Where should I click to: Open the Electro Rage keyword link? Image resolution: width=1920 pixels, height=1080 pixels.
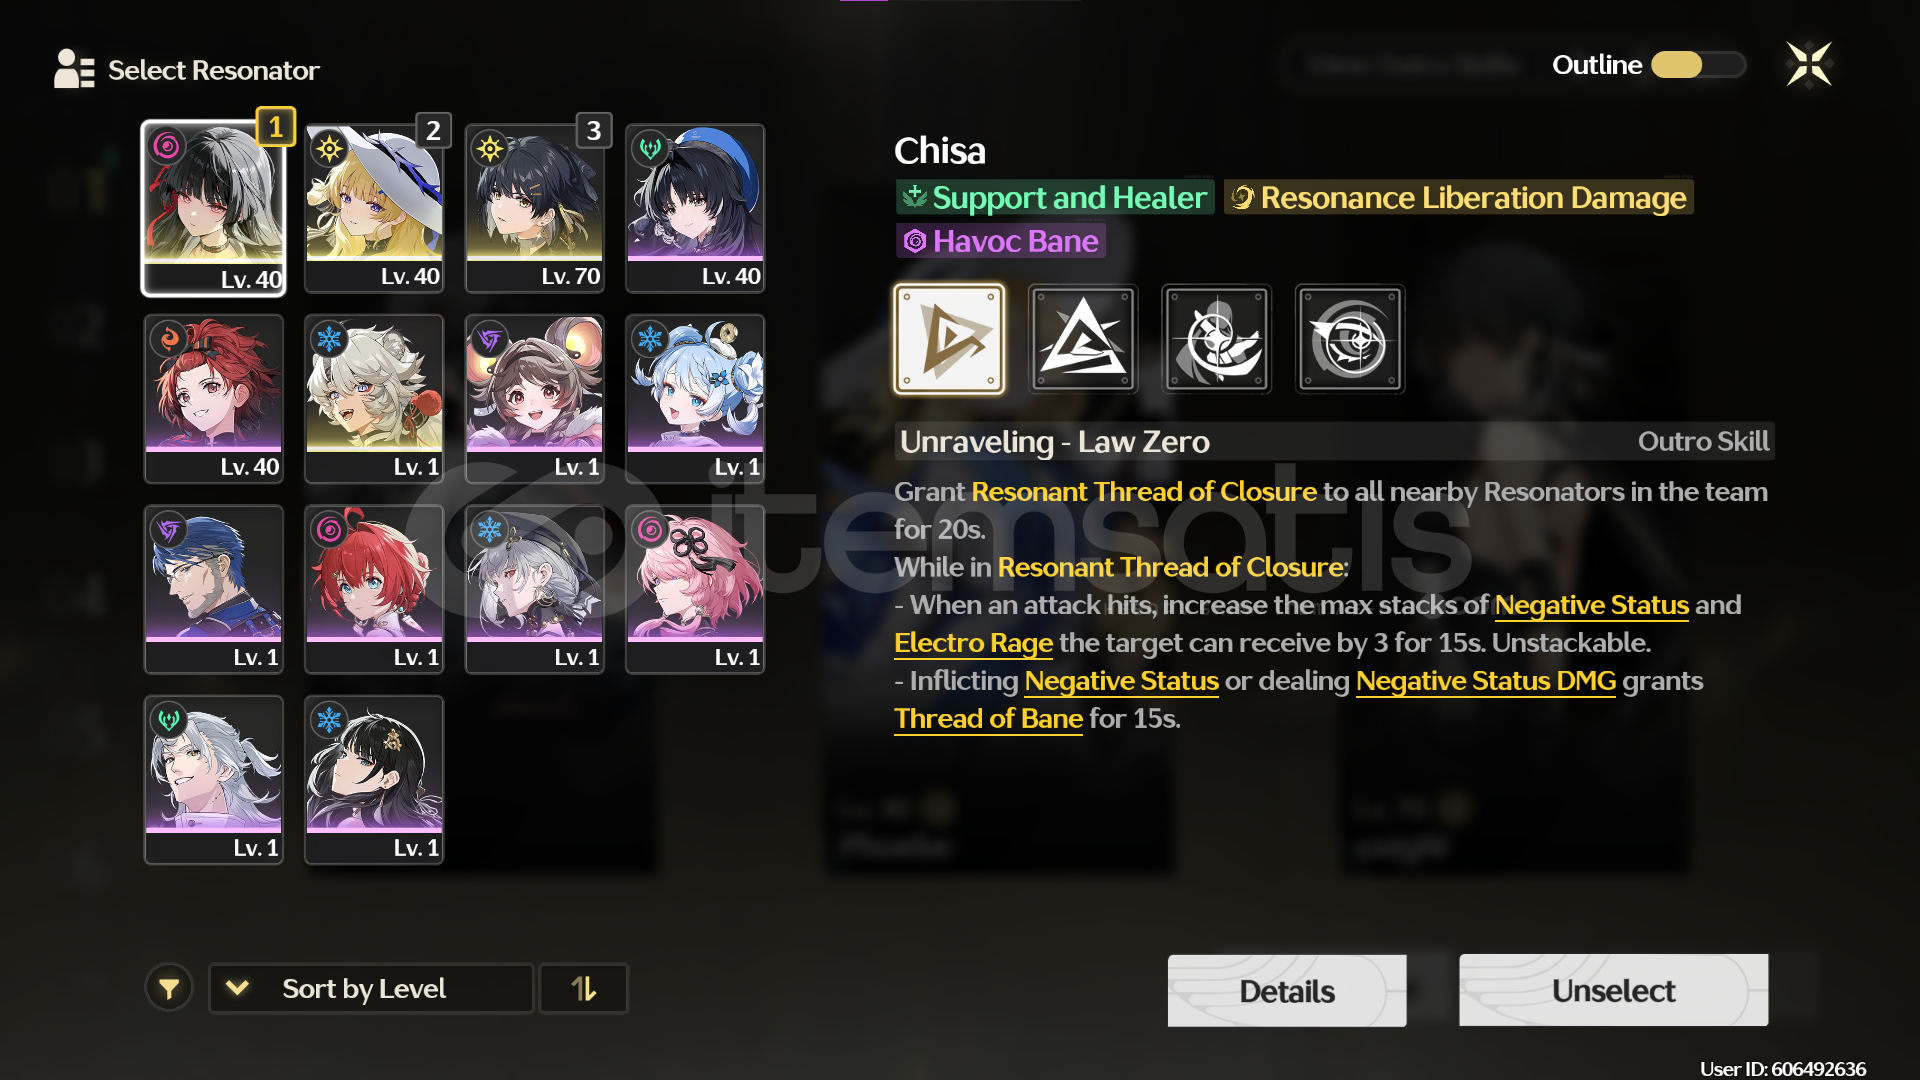tap(973, 642)
